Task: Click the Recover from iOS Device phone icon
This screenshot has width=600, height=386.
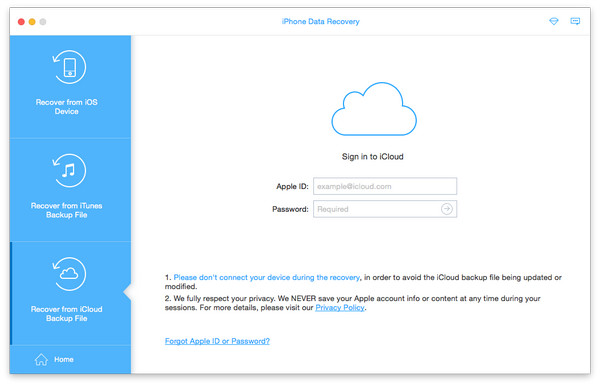Action: point(69,67)
